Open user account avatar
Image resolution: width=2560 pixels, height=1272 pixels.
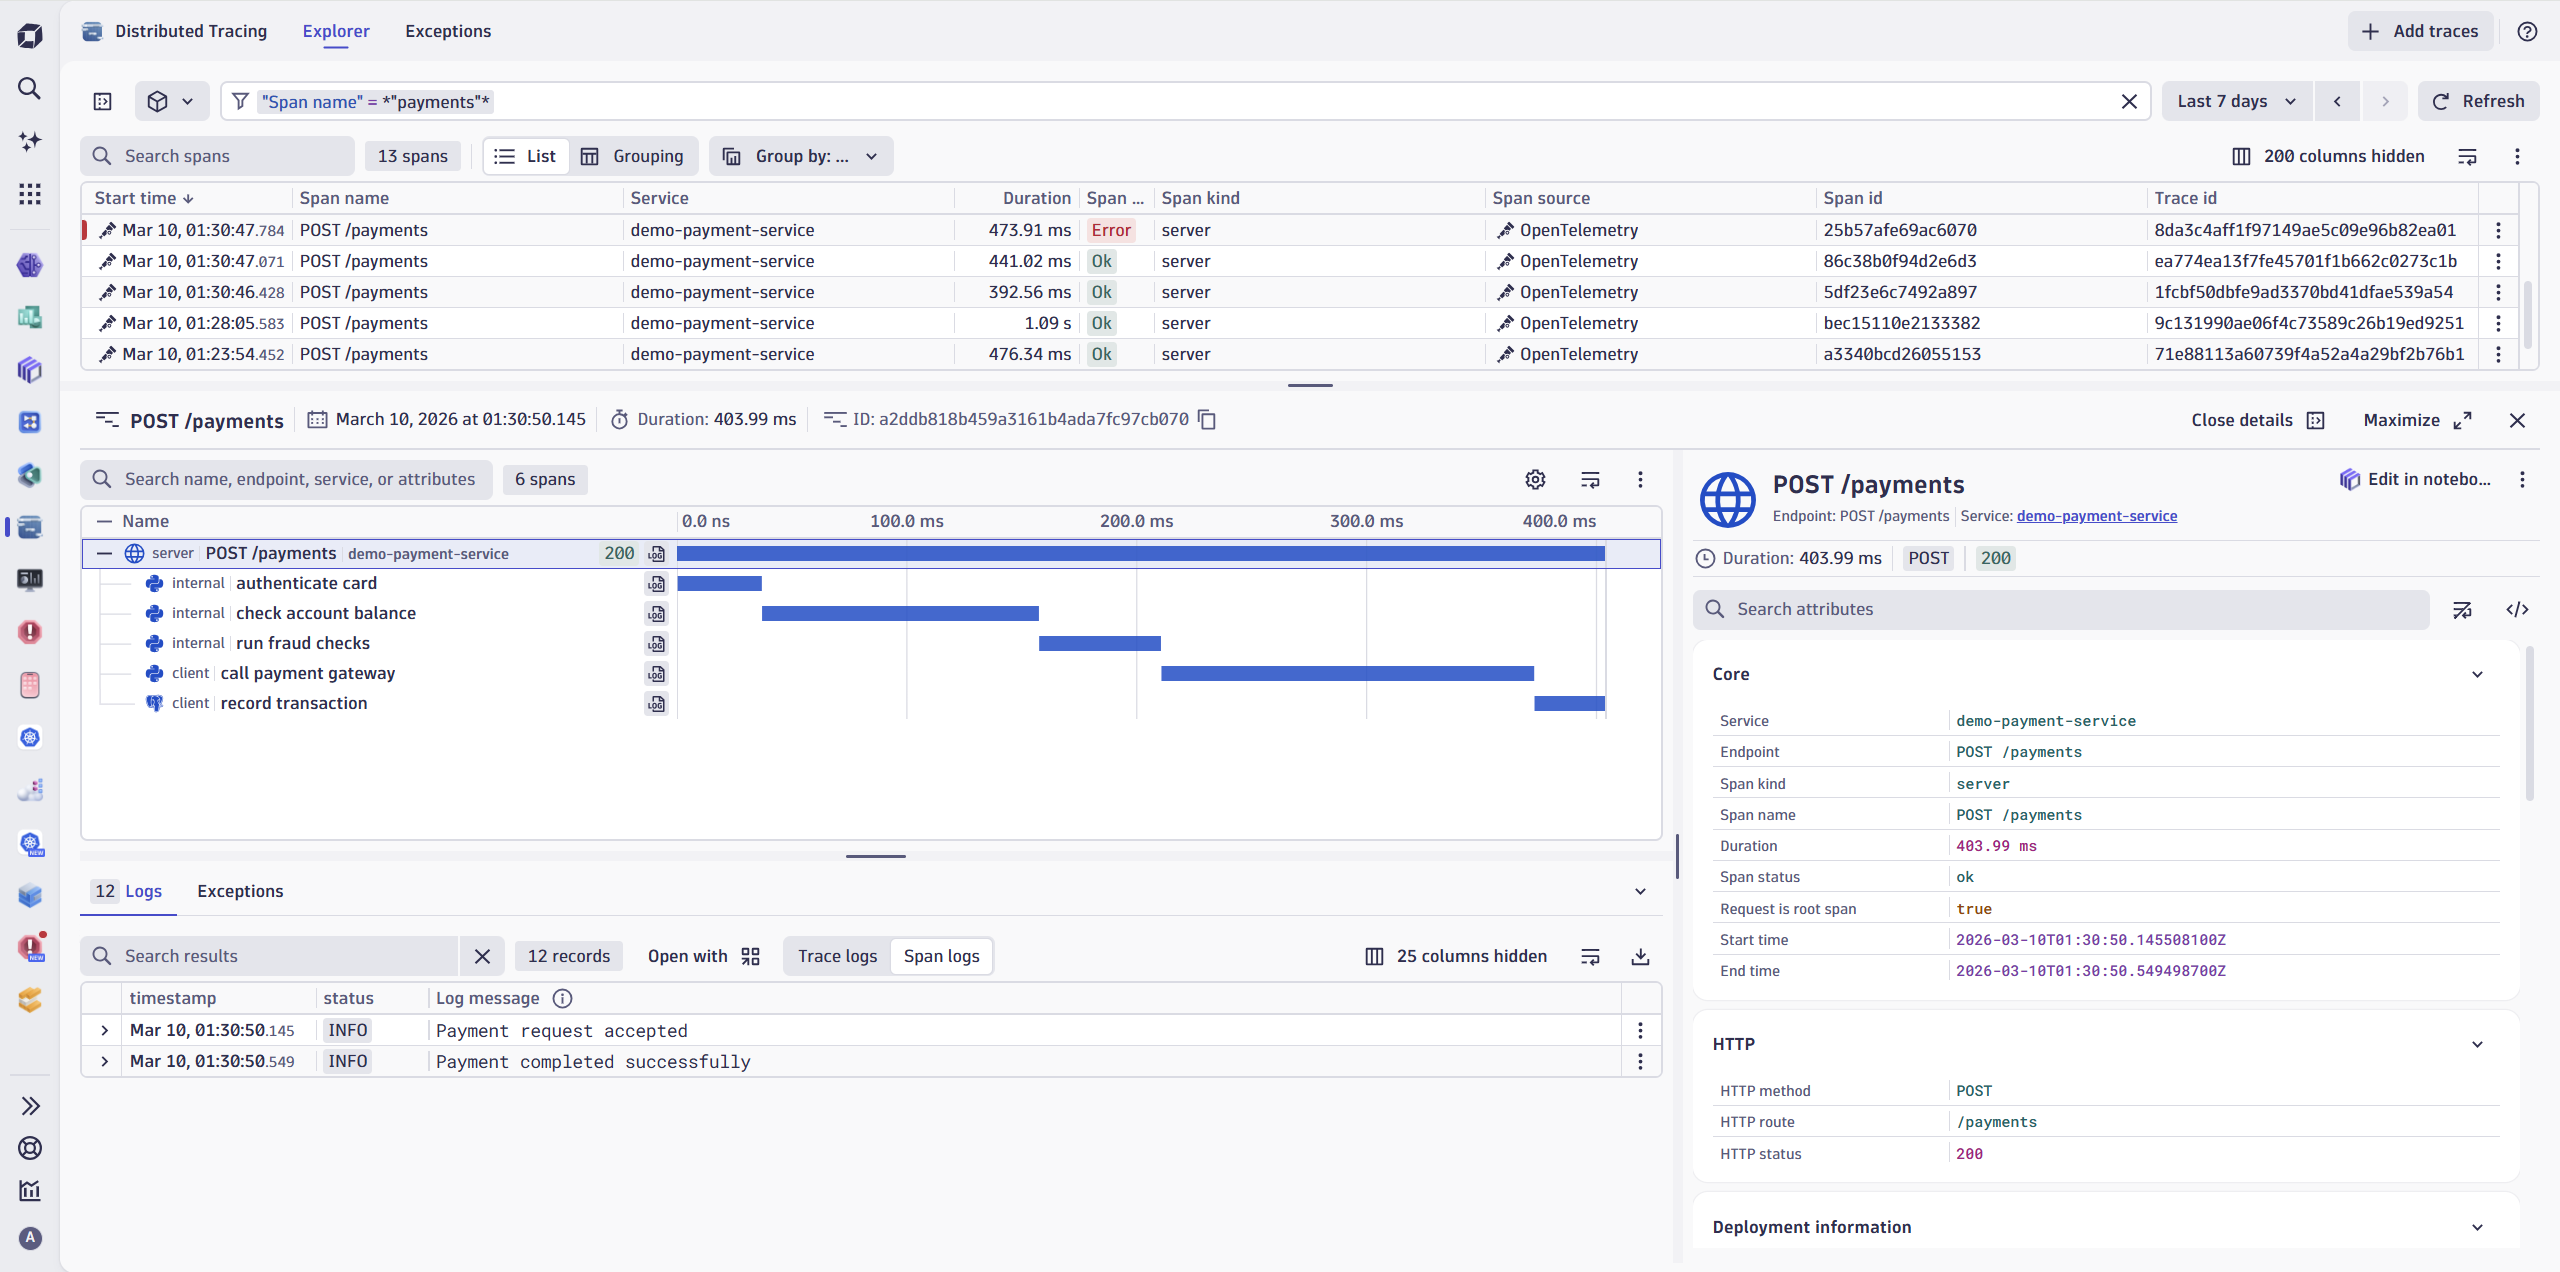30,1238
